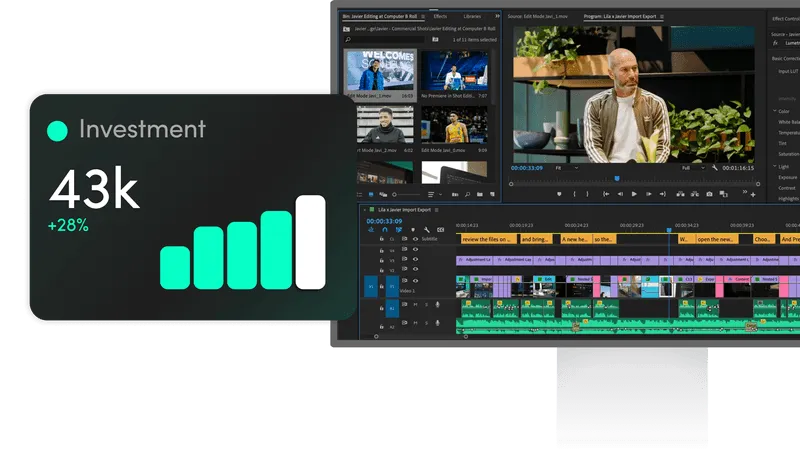Play the Program monitor video
The height and width of the screenshot is (450, 800).
[x=634, y=194]
